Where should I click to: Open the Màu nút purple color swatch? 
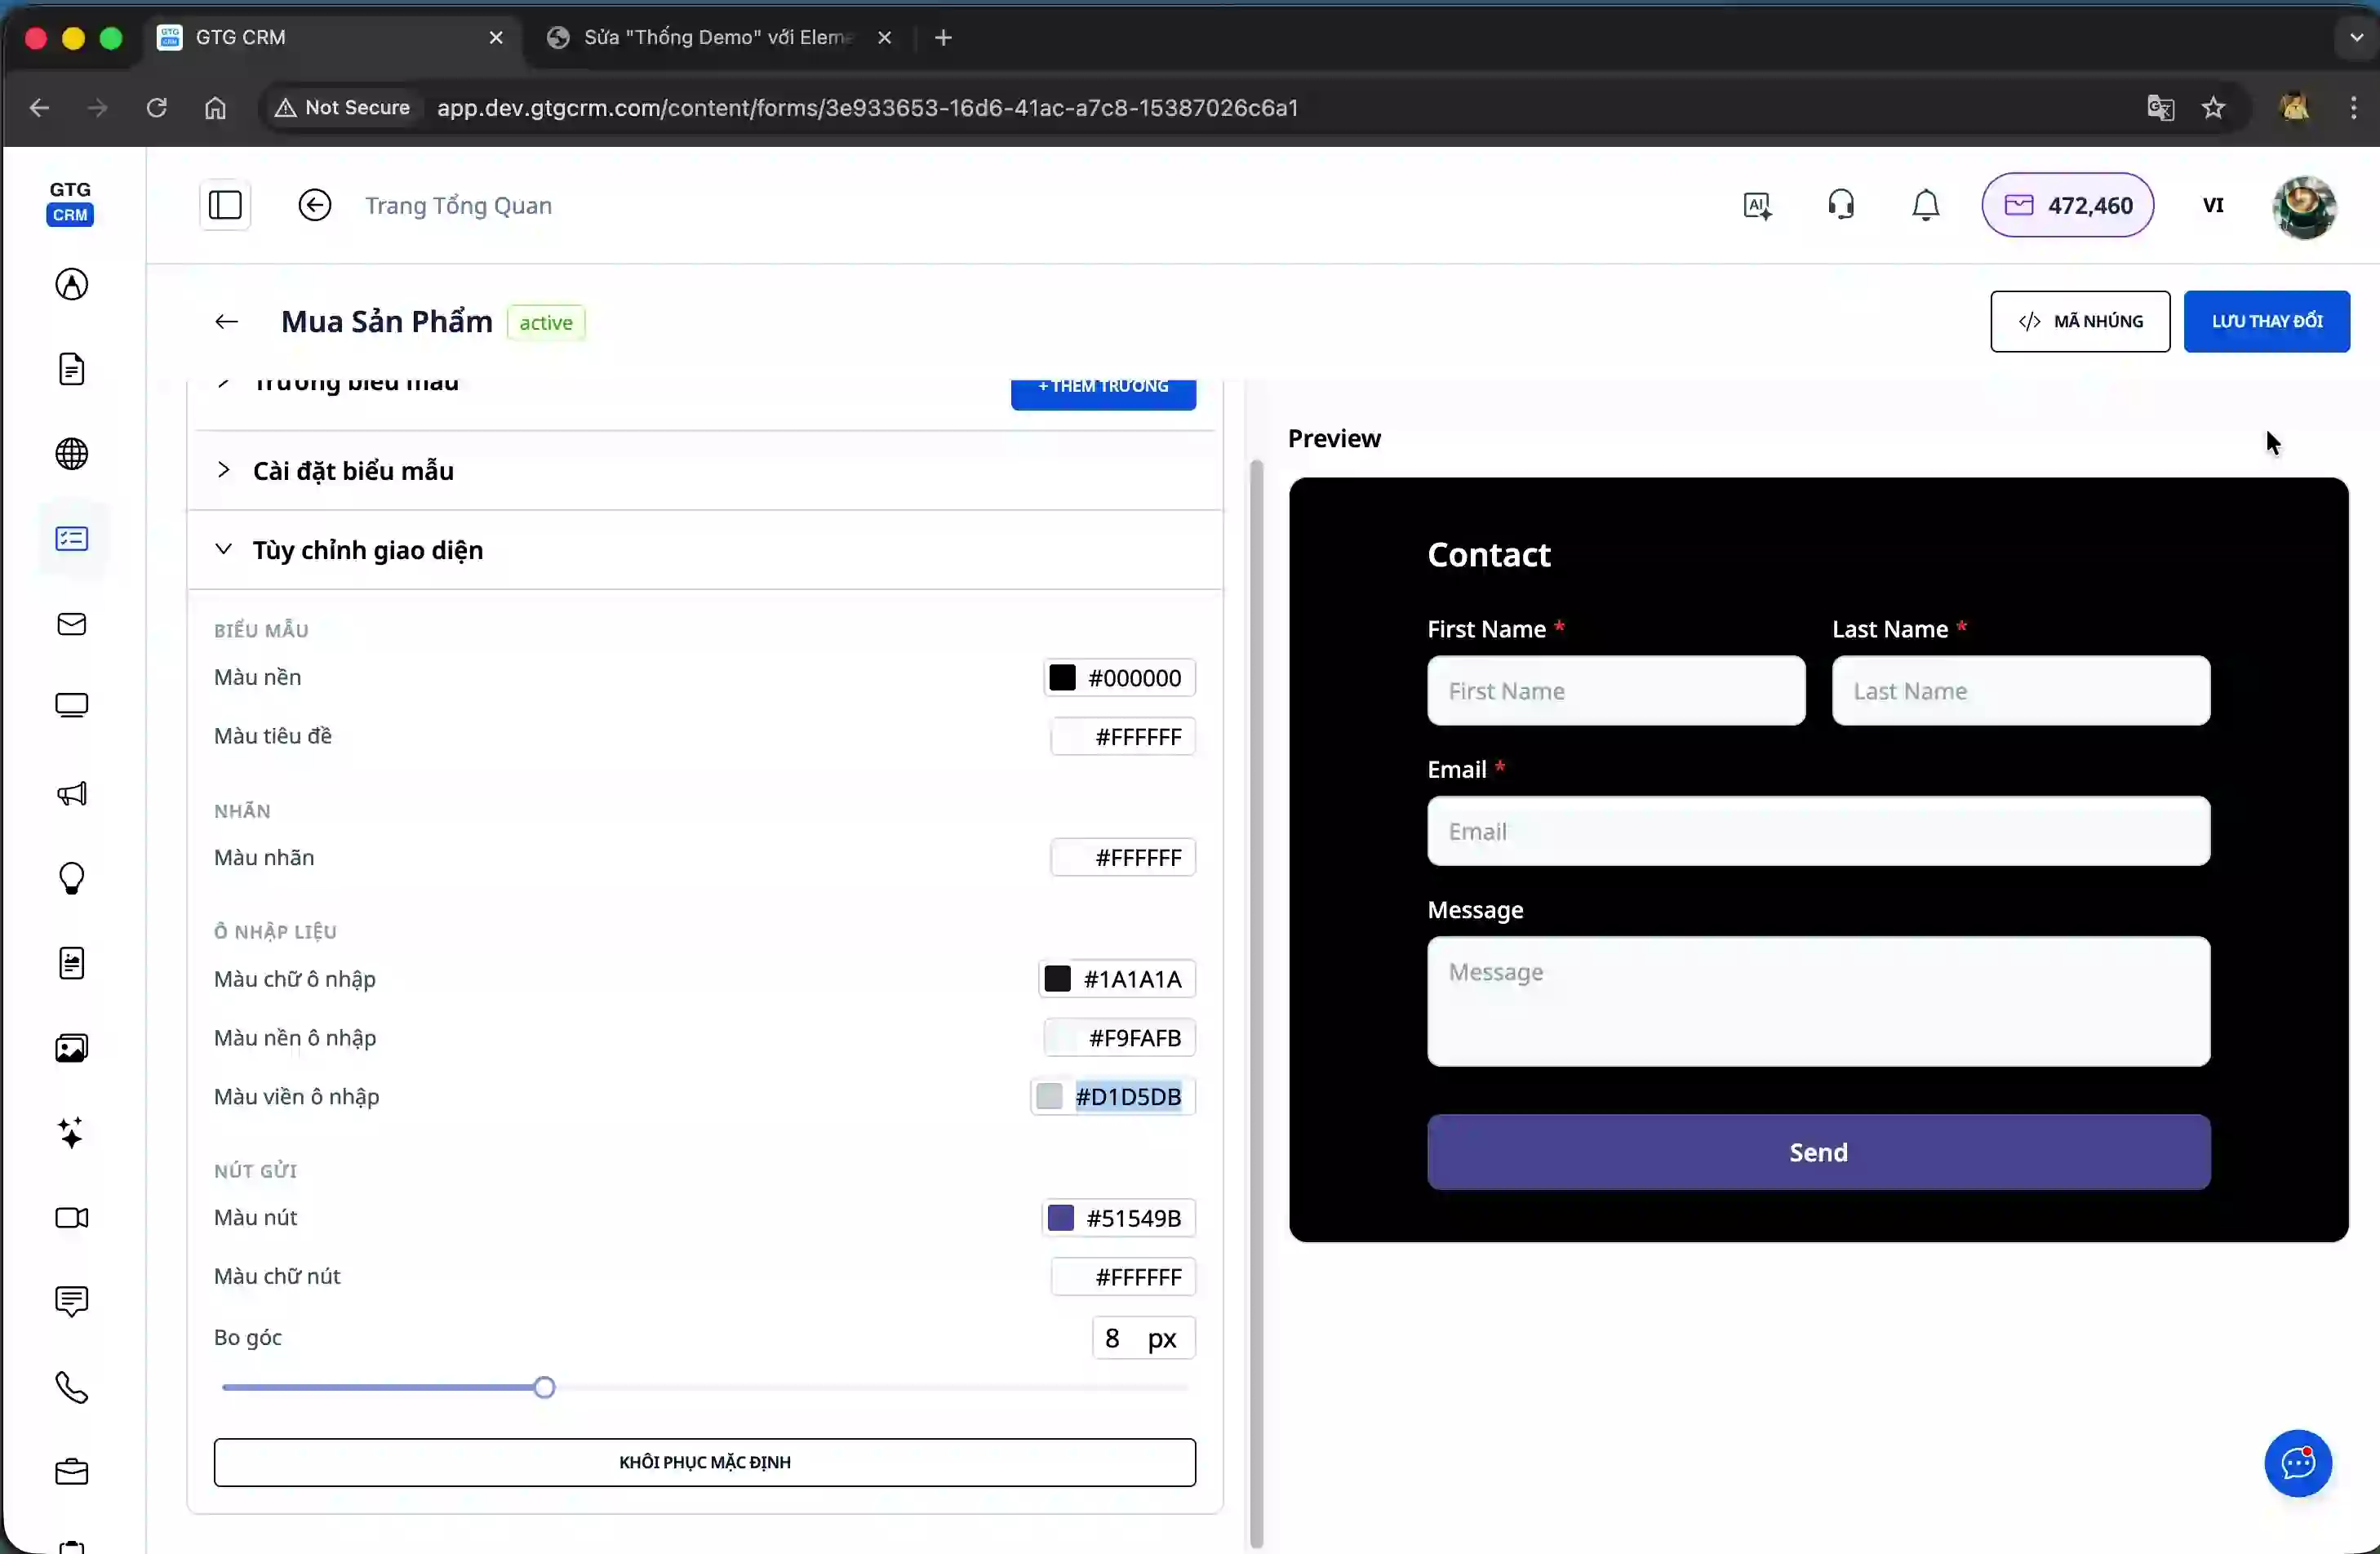tap(1060, 1218)
